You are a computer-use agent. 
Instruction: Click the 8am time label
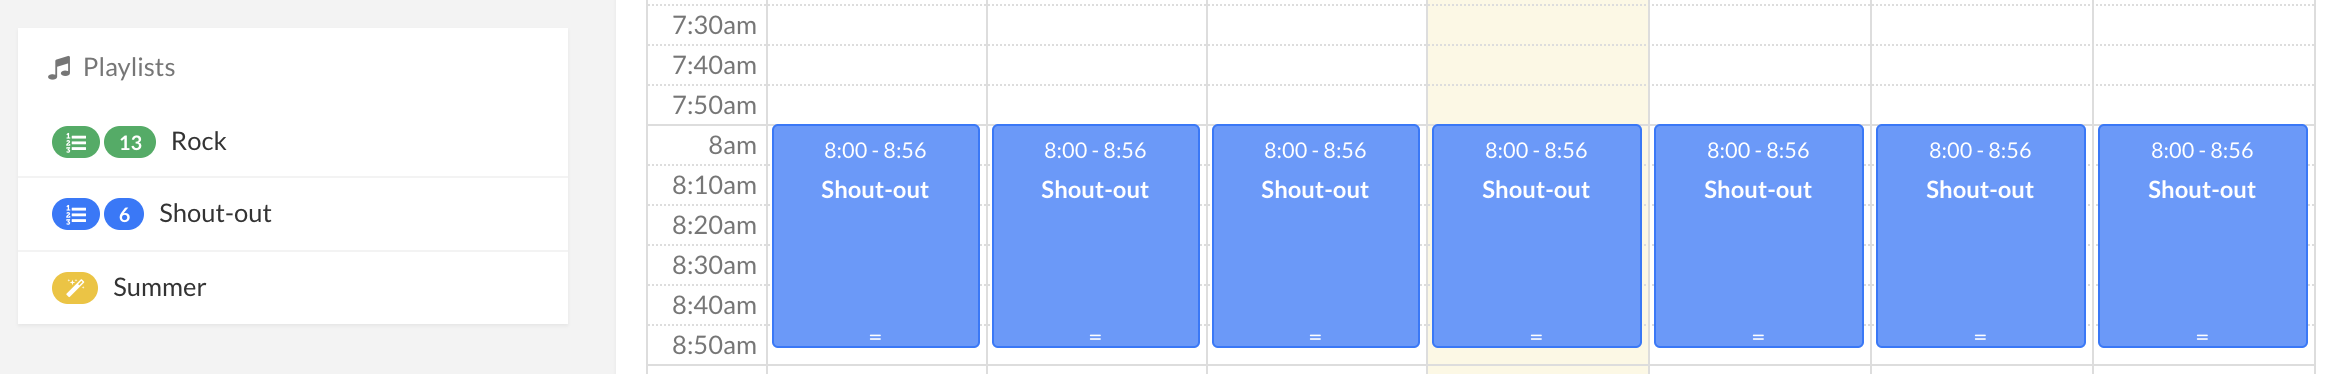tap(732, 145)
